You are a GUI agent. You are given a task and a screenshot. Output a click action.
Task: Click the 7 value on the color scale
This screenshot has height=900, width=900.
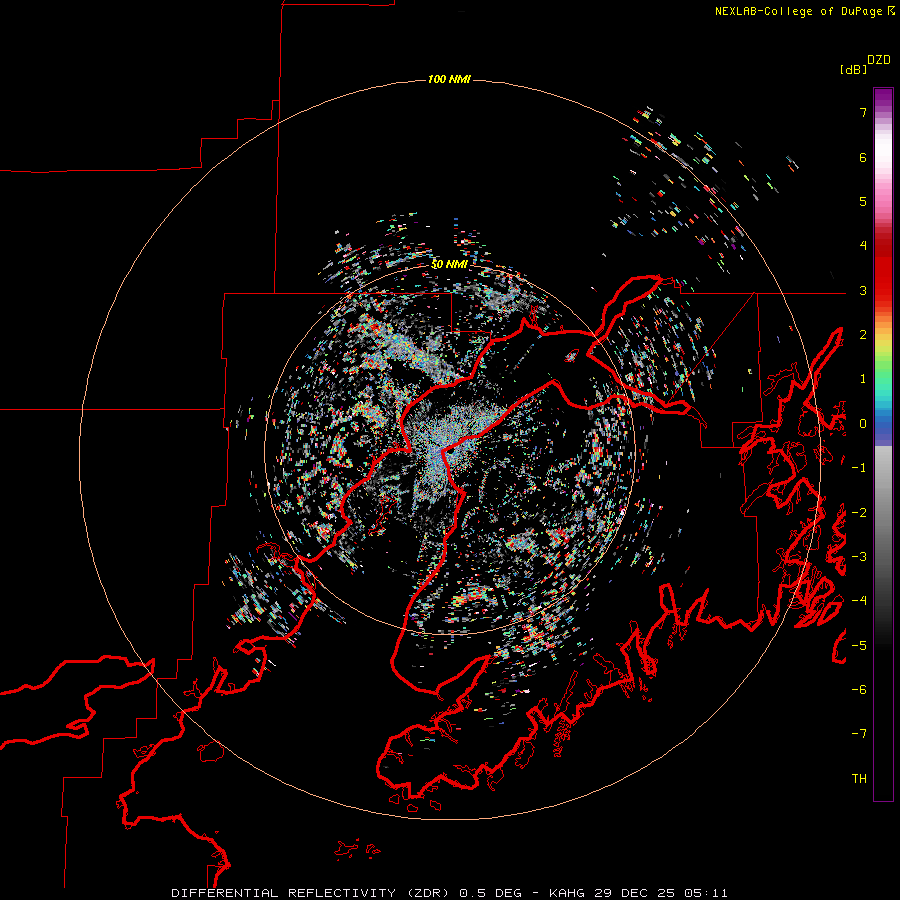pos(863,112)
